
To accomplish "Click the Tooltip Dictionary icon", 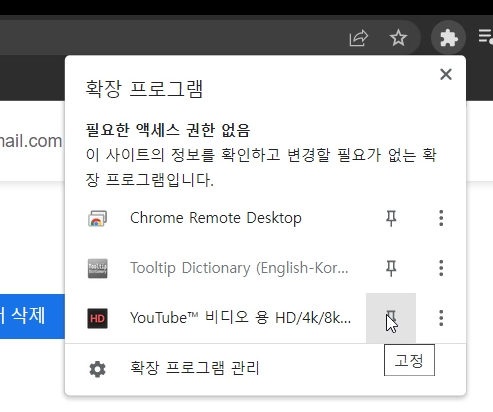I will [97, 268].
